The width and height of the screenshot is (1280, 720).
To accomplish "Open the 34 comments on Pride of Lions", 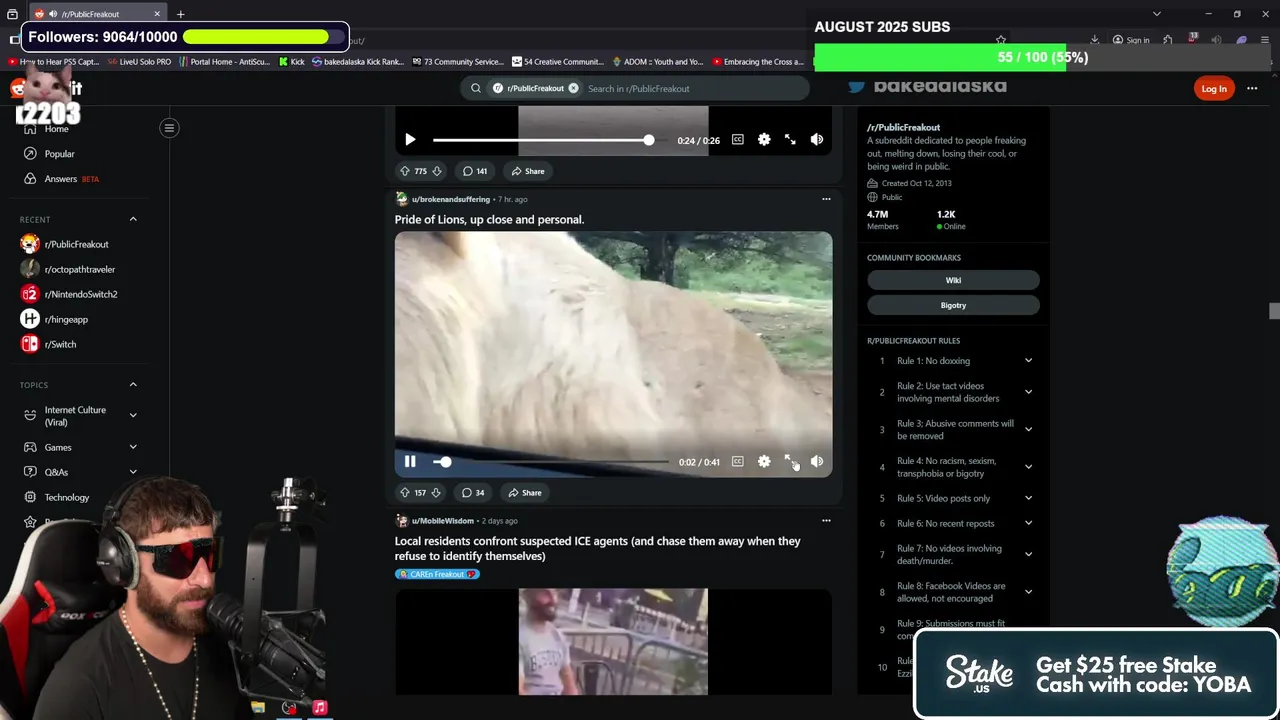I will coord(473,493).
